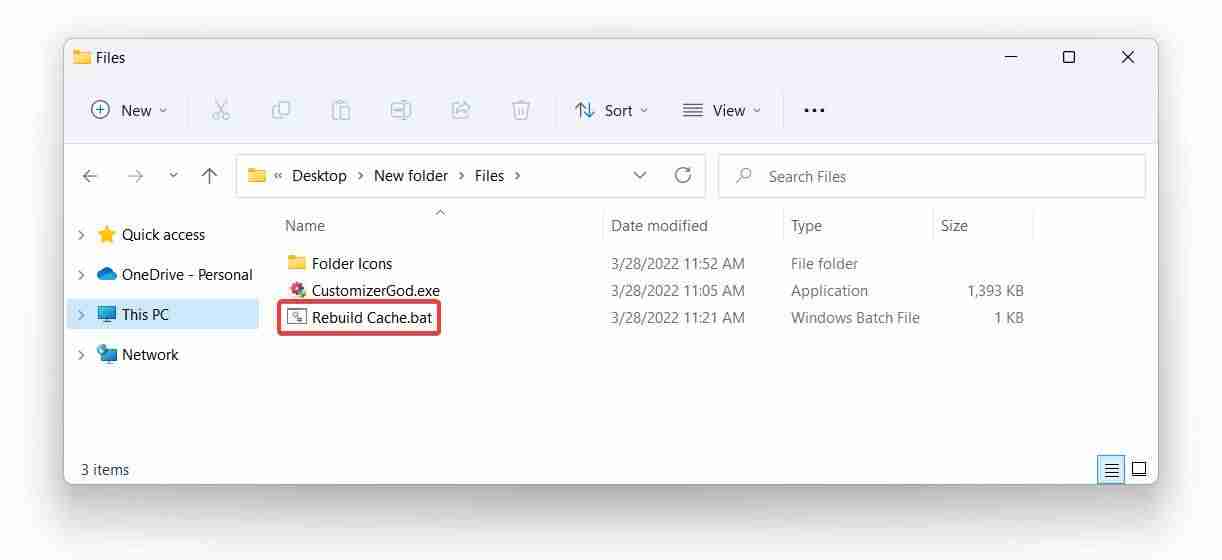Click the Application type cell
The width and height of the screenshot is (1222, 560).
[x=829, y=290]
